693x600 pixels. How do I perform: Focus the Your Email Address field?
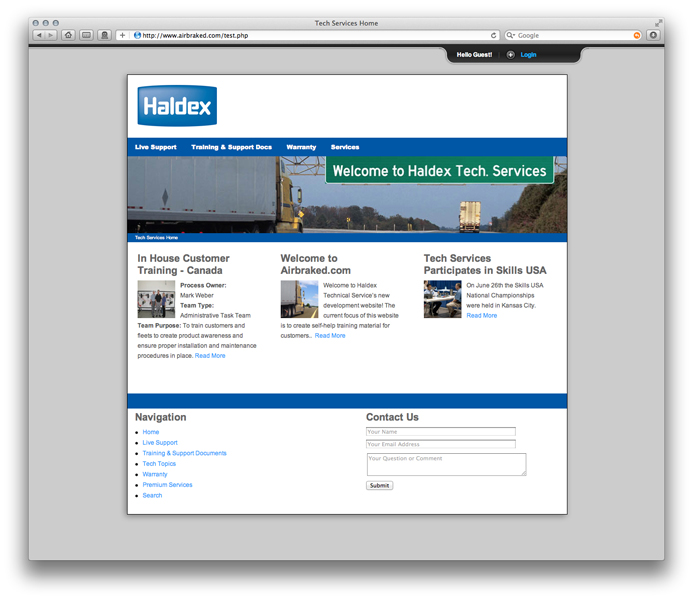(441, 444)
